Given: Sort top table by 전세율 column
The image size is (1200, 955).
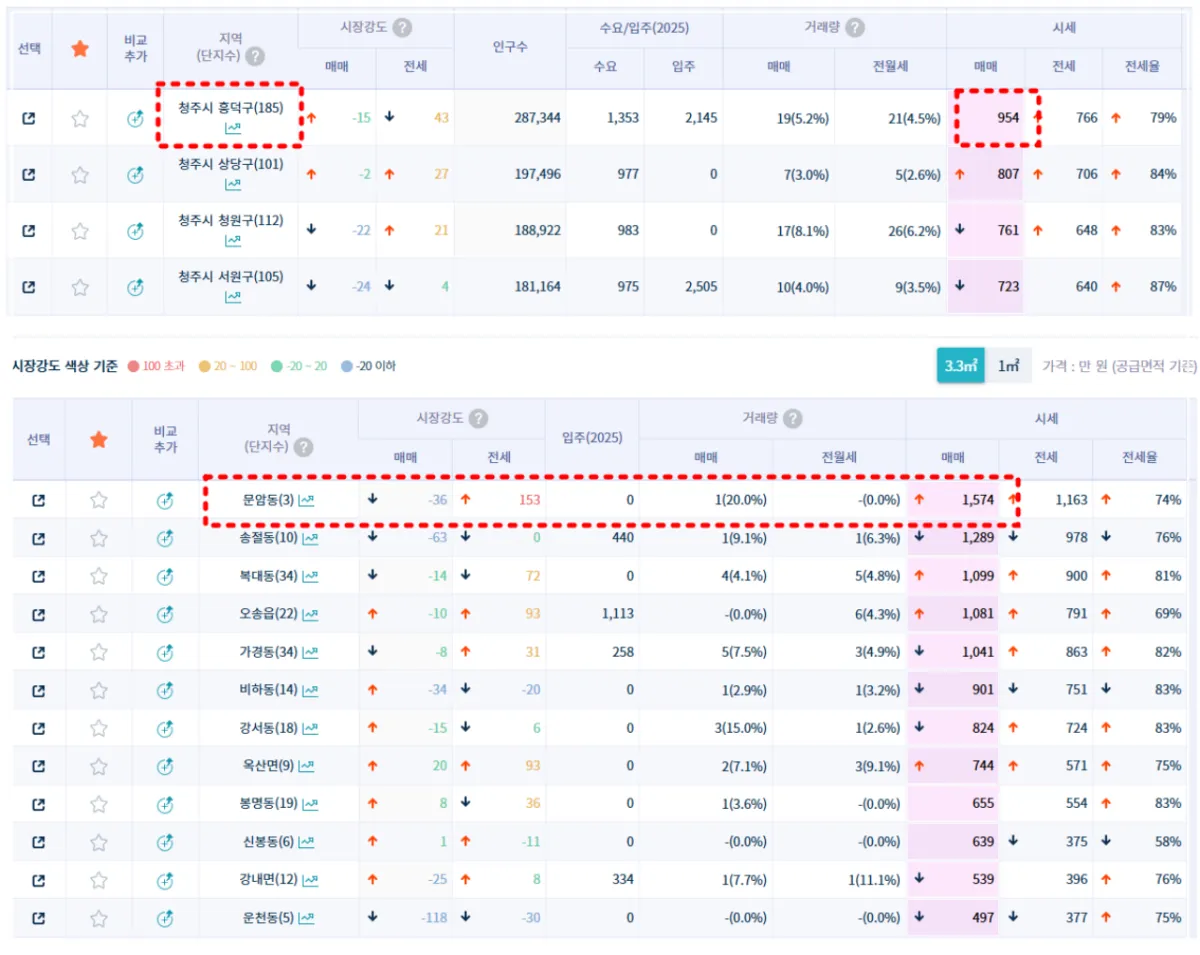Looking at the screenshot, I should pos(1140,67).
